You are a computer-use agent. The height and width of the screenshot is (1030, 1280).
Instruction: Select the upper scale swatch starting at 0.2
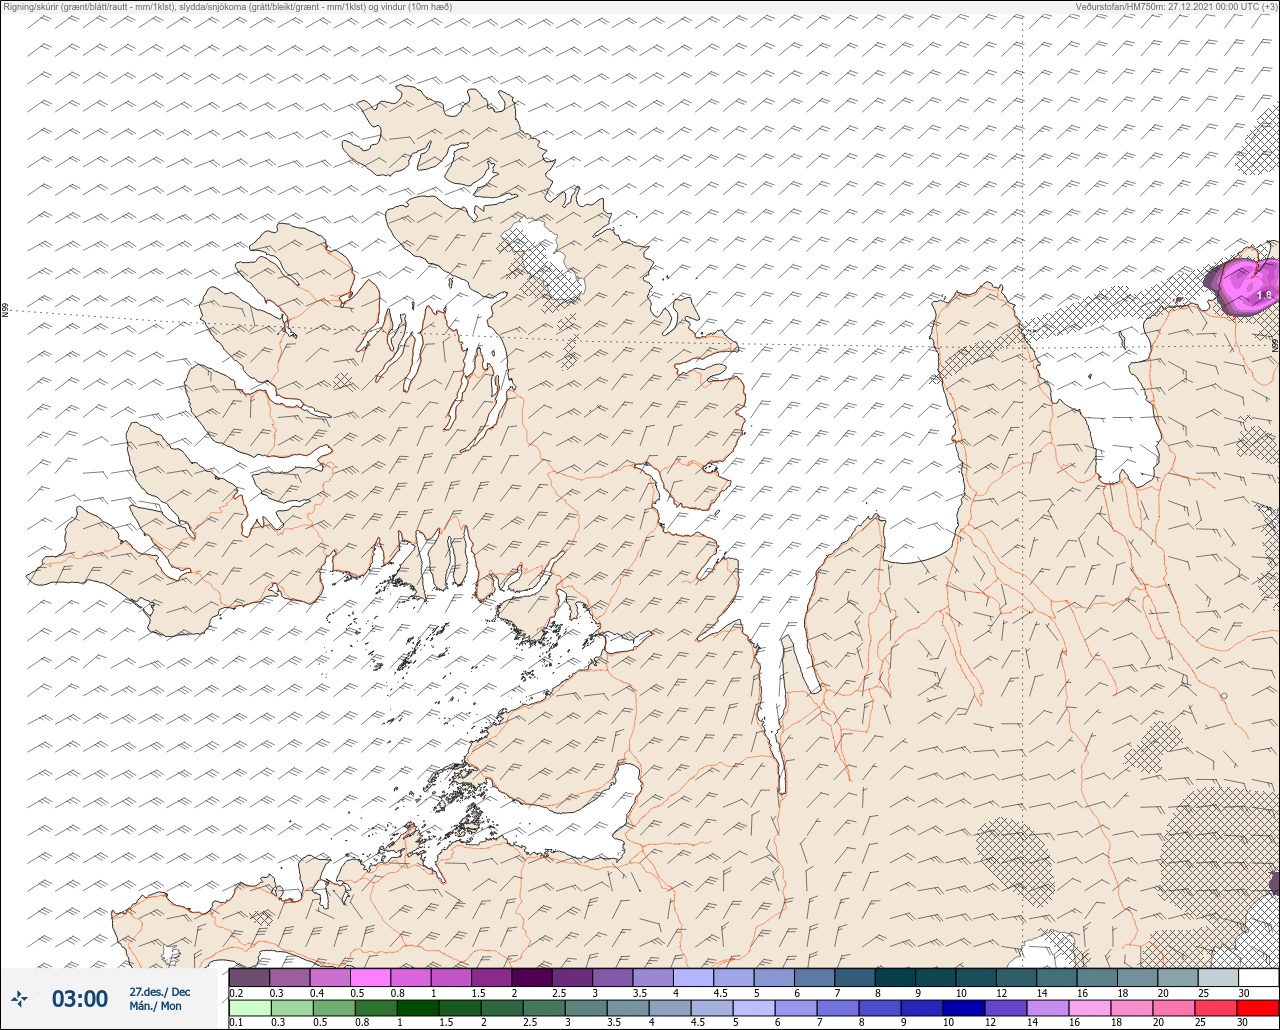(x=249, y=977)
